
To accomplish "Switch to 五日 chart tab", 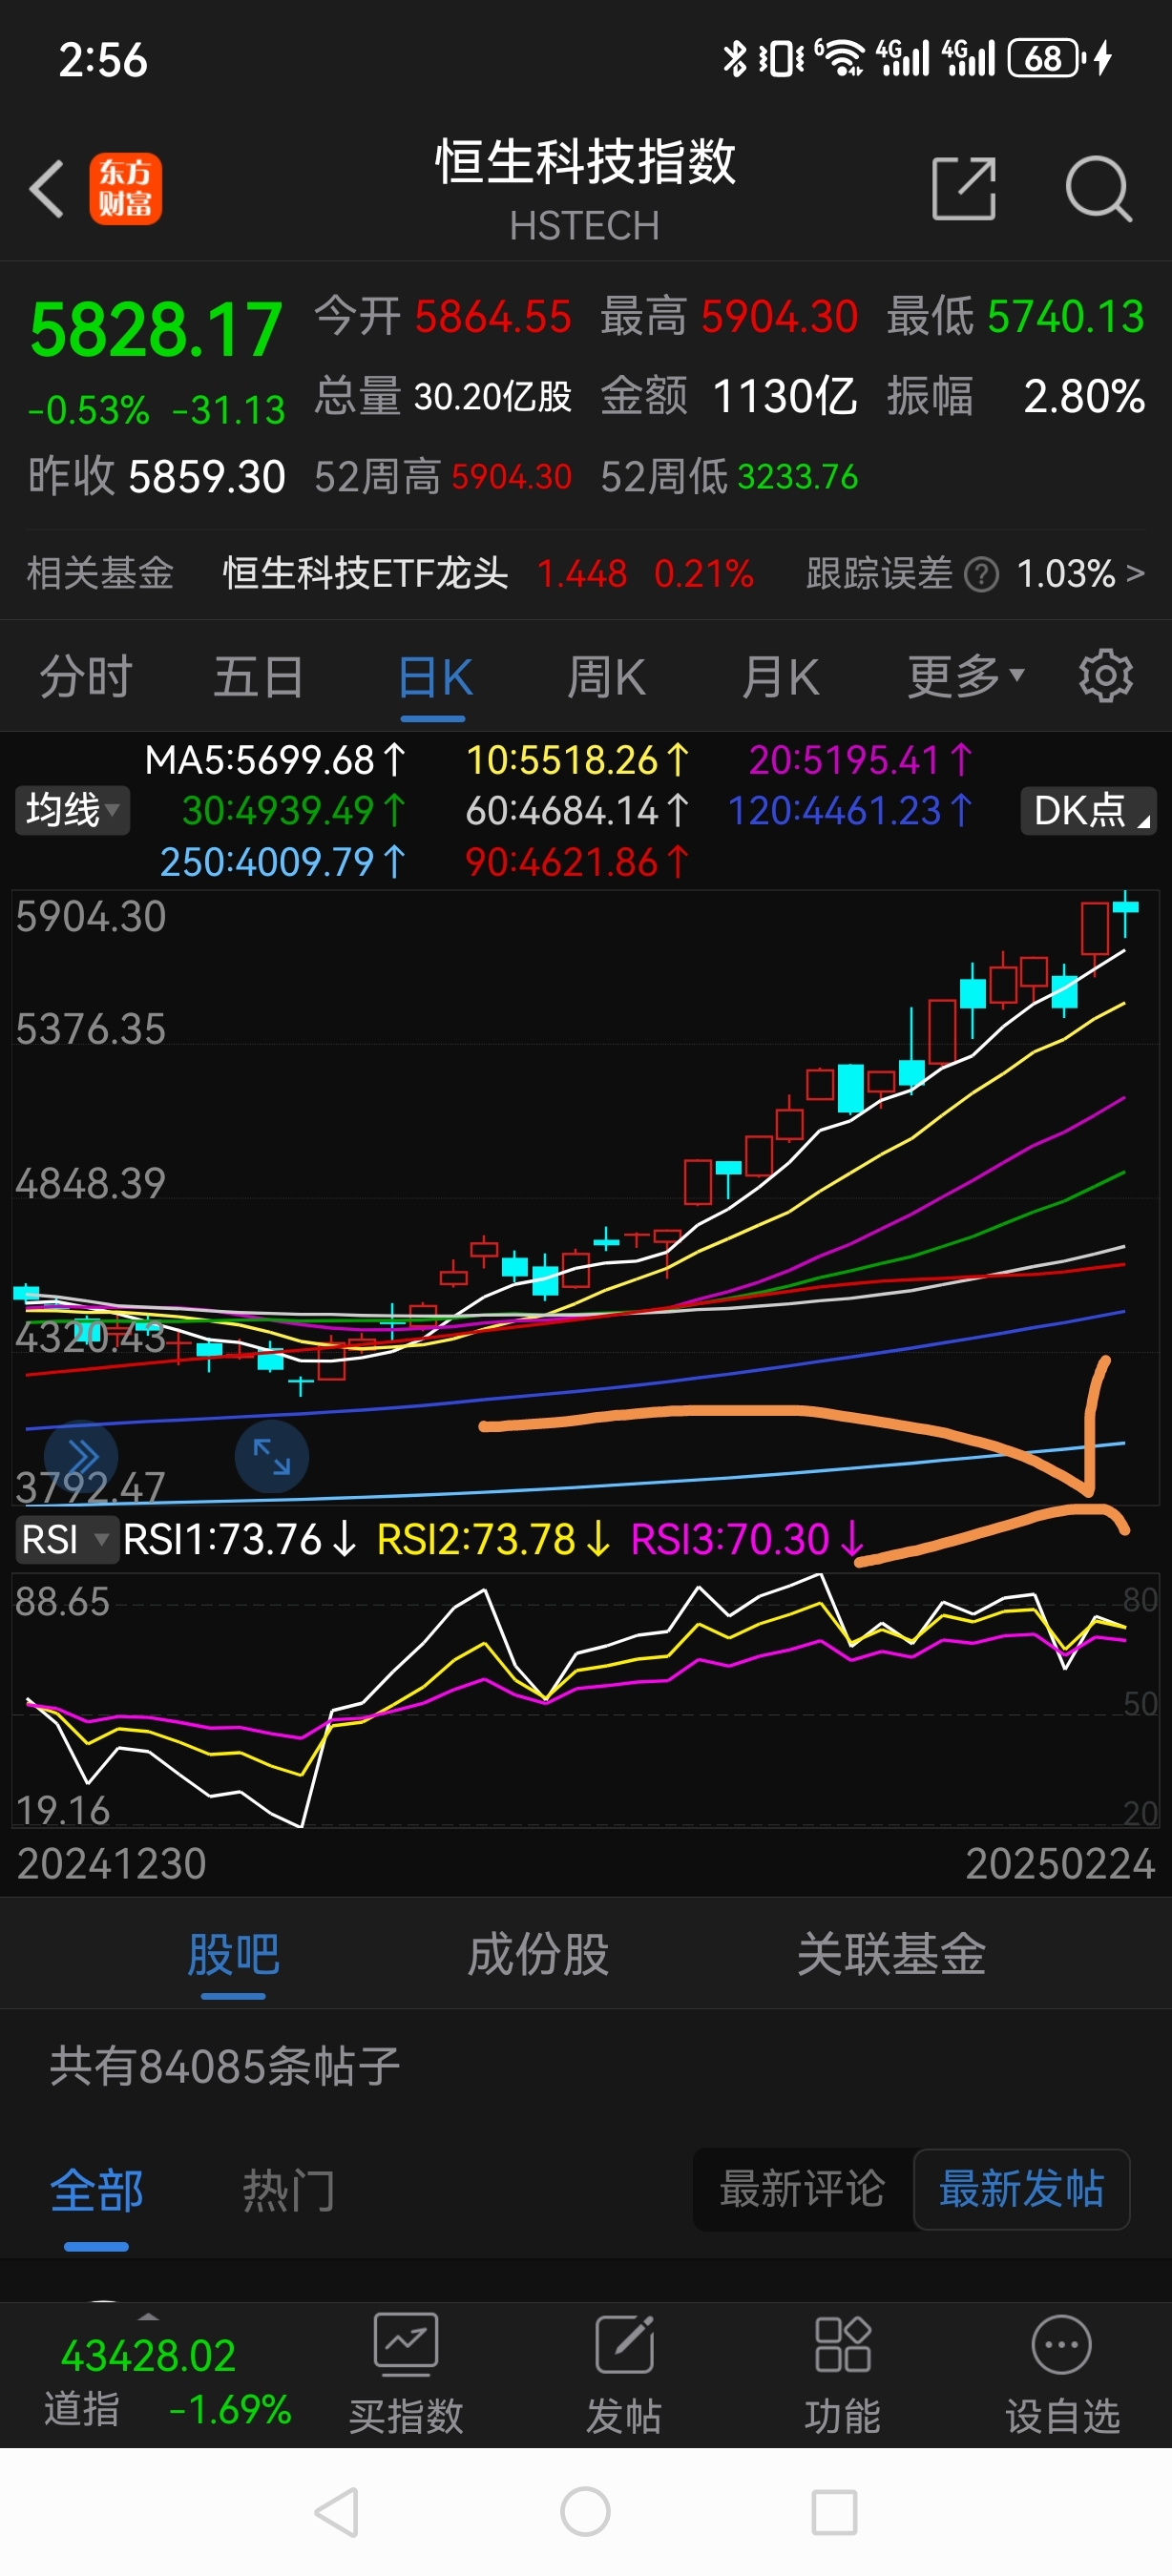I will (259, 676).
